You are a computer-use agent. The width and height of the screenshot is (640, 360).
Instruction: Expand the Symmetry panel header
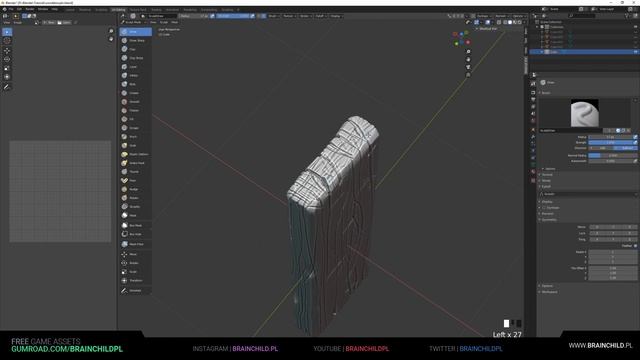pyautogui.click(x=549, y=220)
